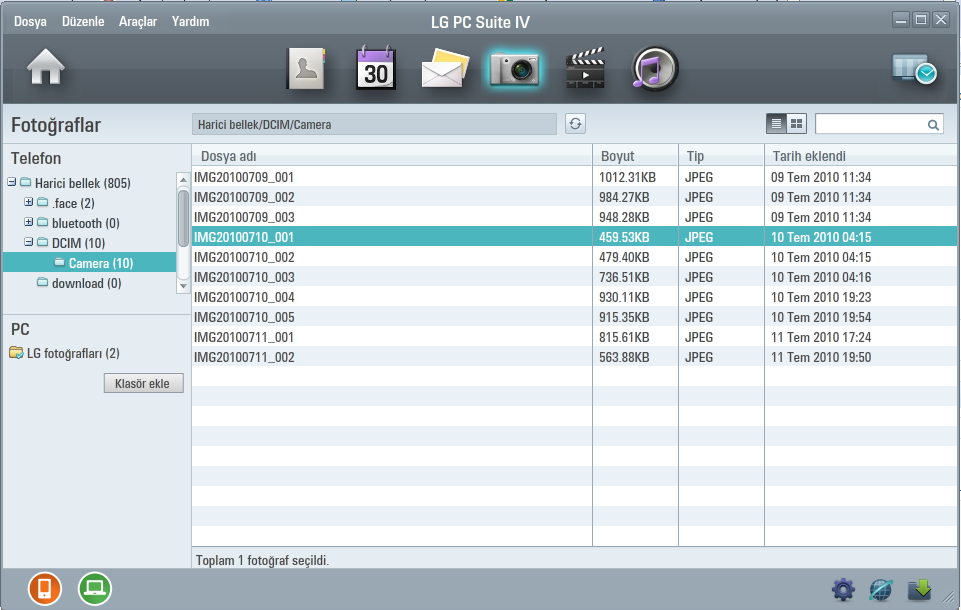
Task: Open the Calendar icon
Action: [x=376, y=69]
